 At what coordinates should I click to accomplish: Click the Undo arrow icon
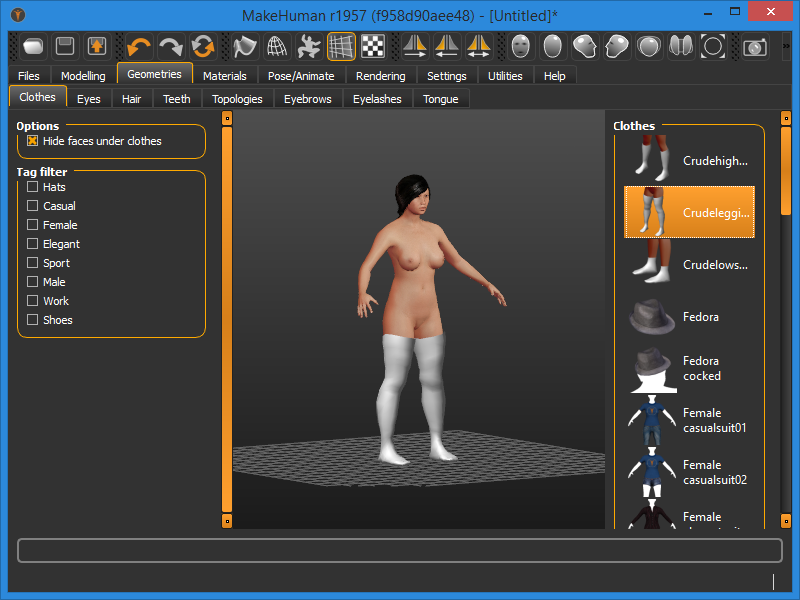click(x=139, y=46)
